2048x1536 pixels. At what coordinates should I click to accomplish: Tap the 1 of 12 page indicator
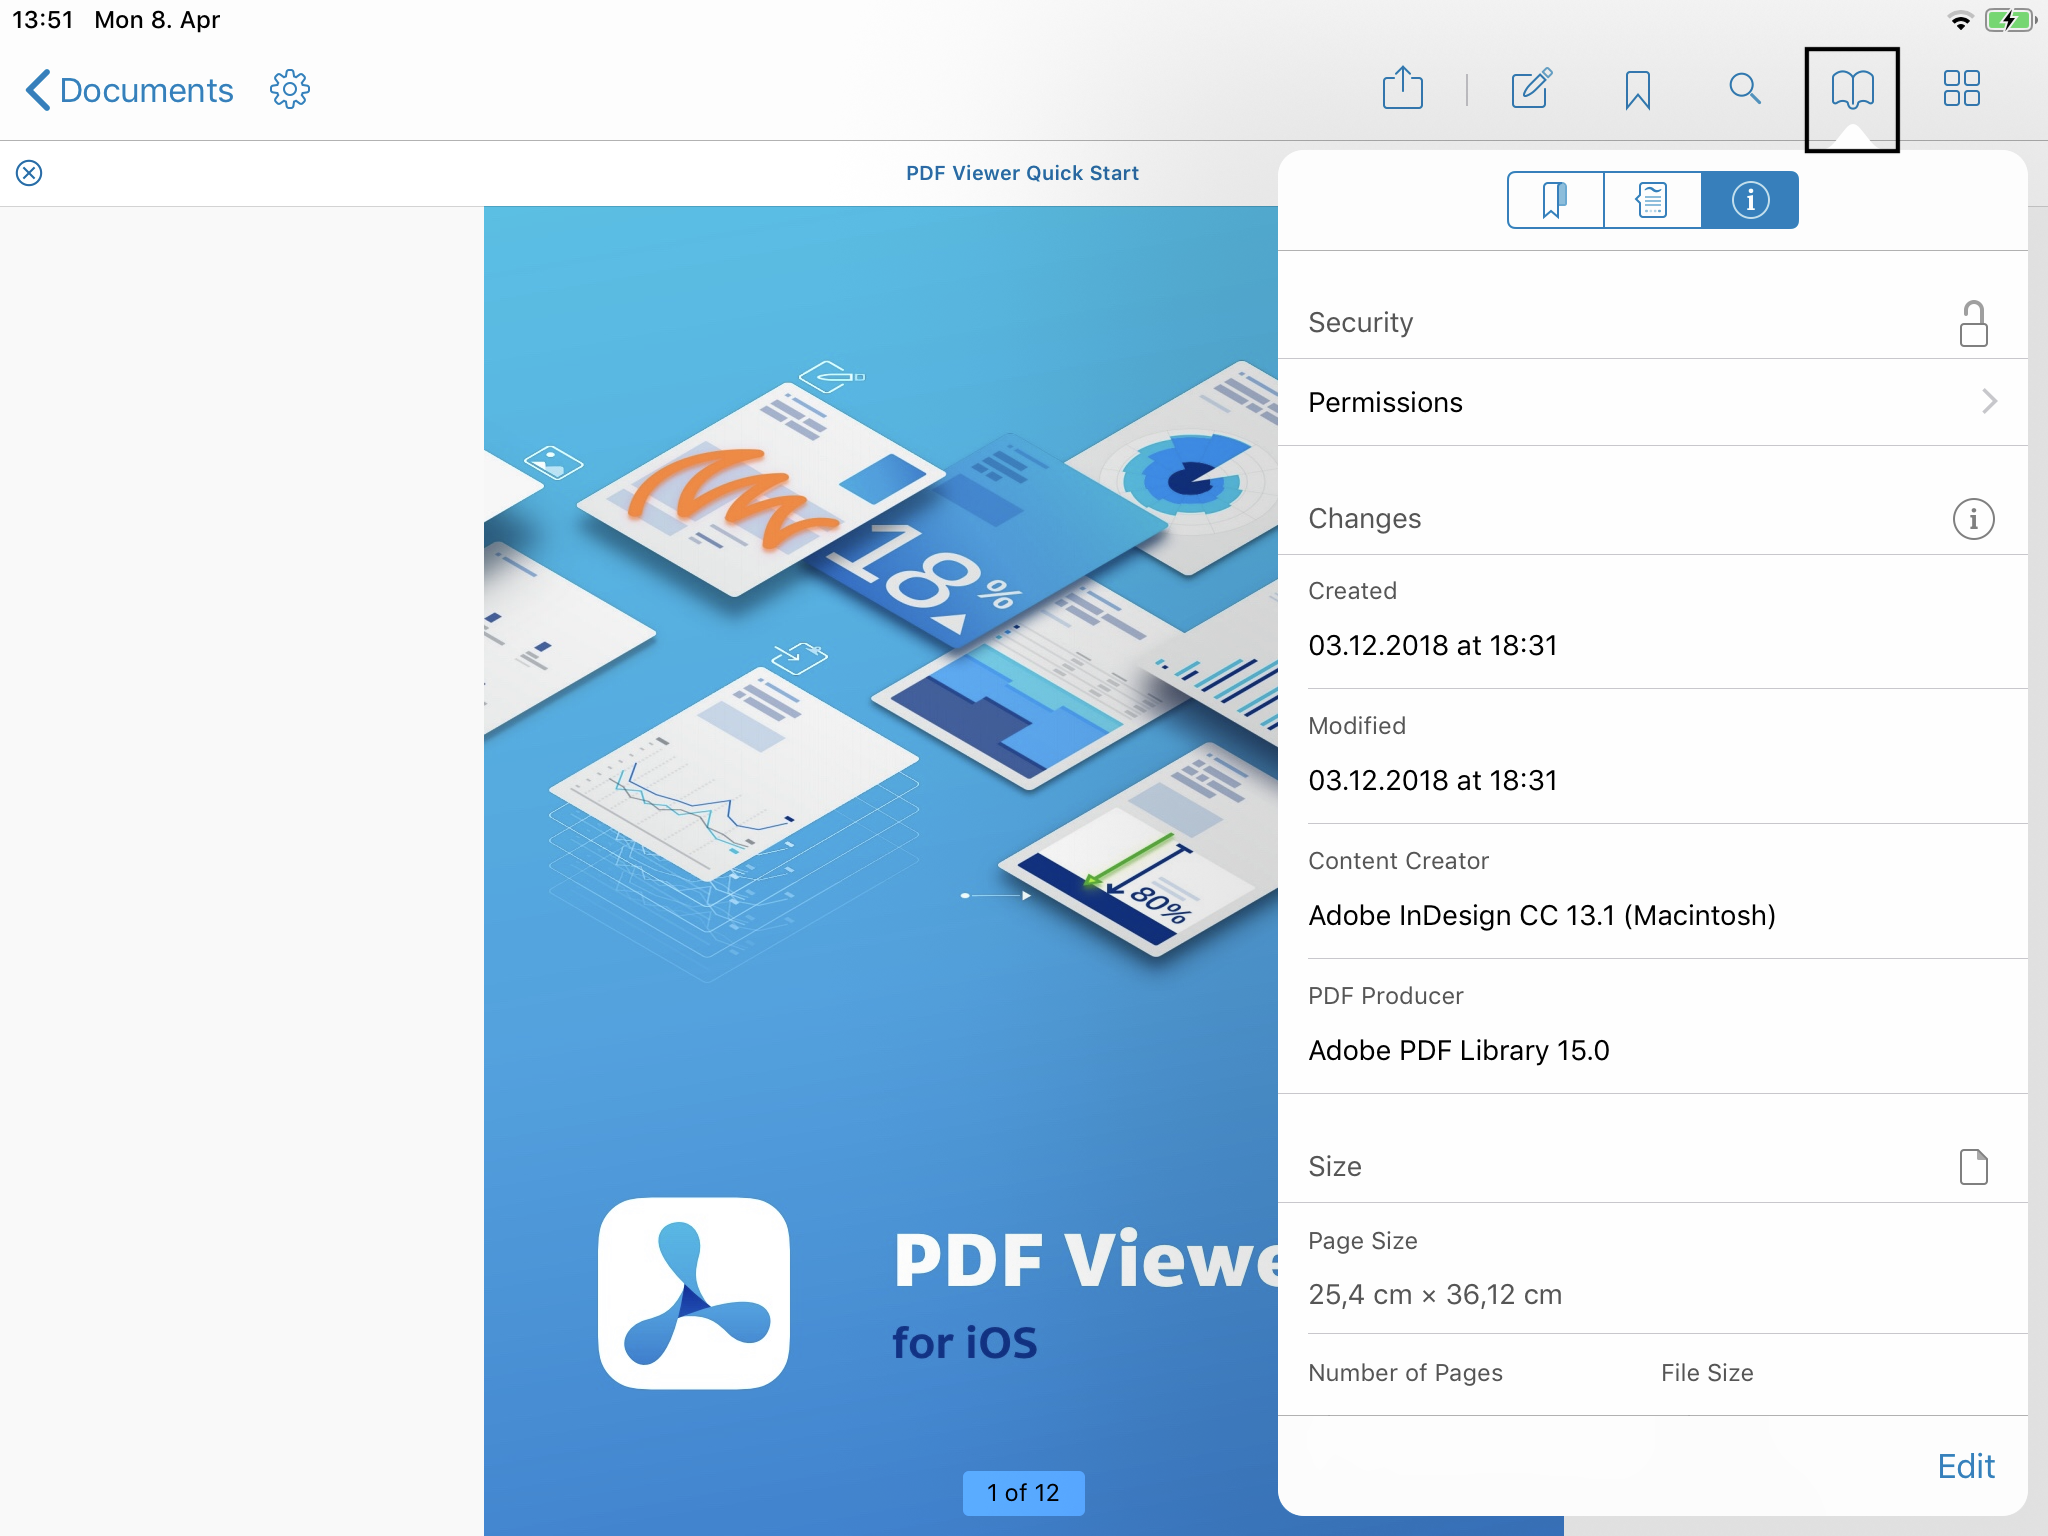pyautogui.click(x=1022, y=1492)
